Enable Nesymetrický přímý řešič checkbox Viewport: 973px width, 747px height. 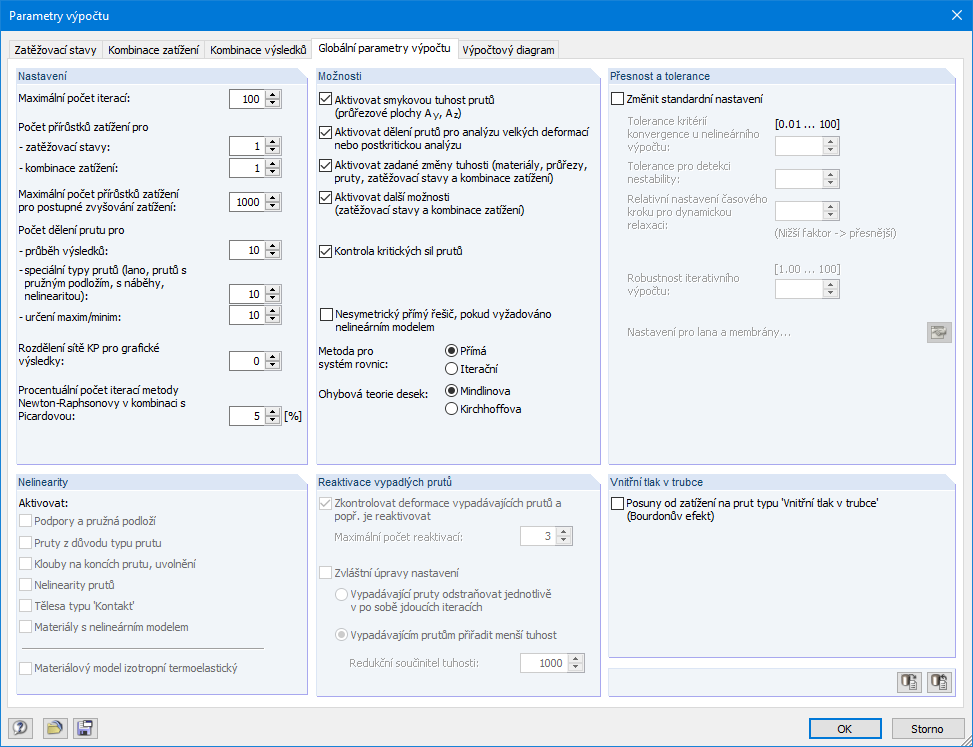326,315
